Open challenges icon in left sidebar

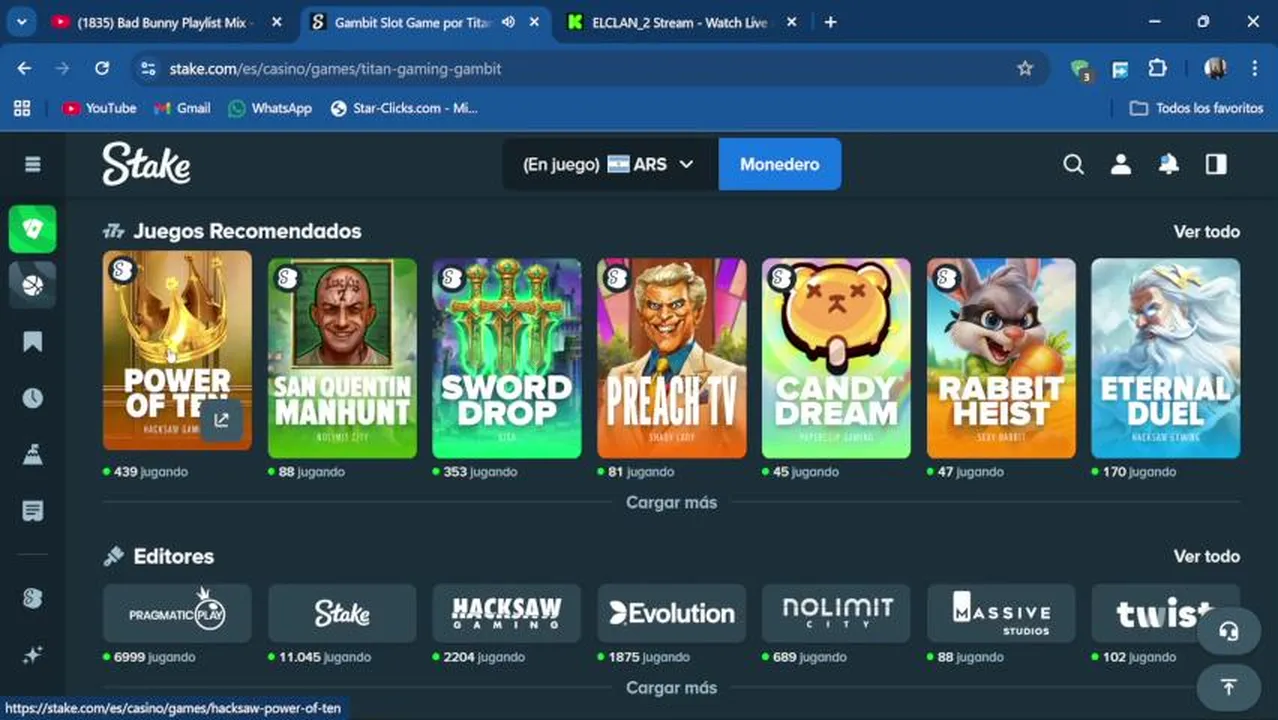pos(33,455)
